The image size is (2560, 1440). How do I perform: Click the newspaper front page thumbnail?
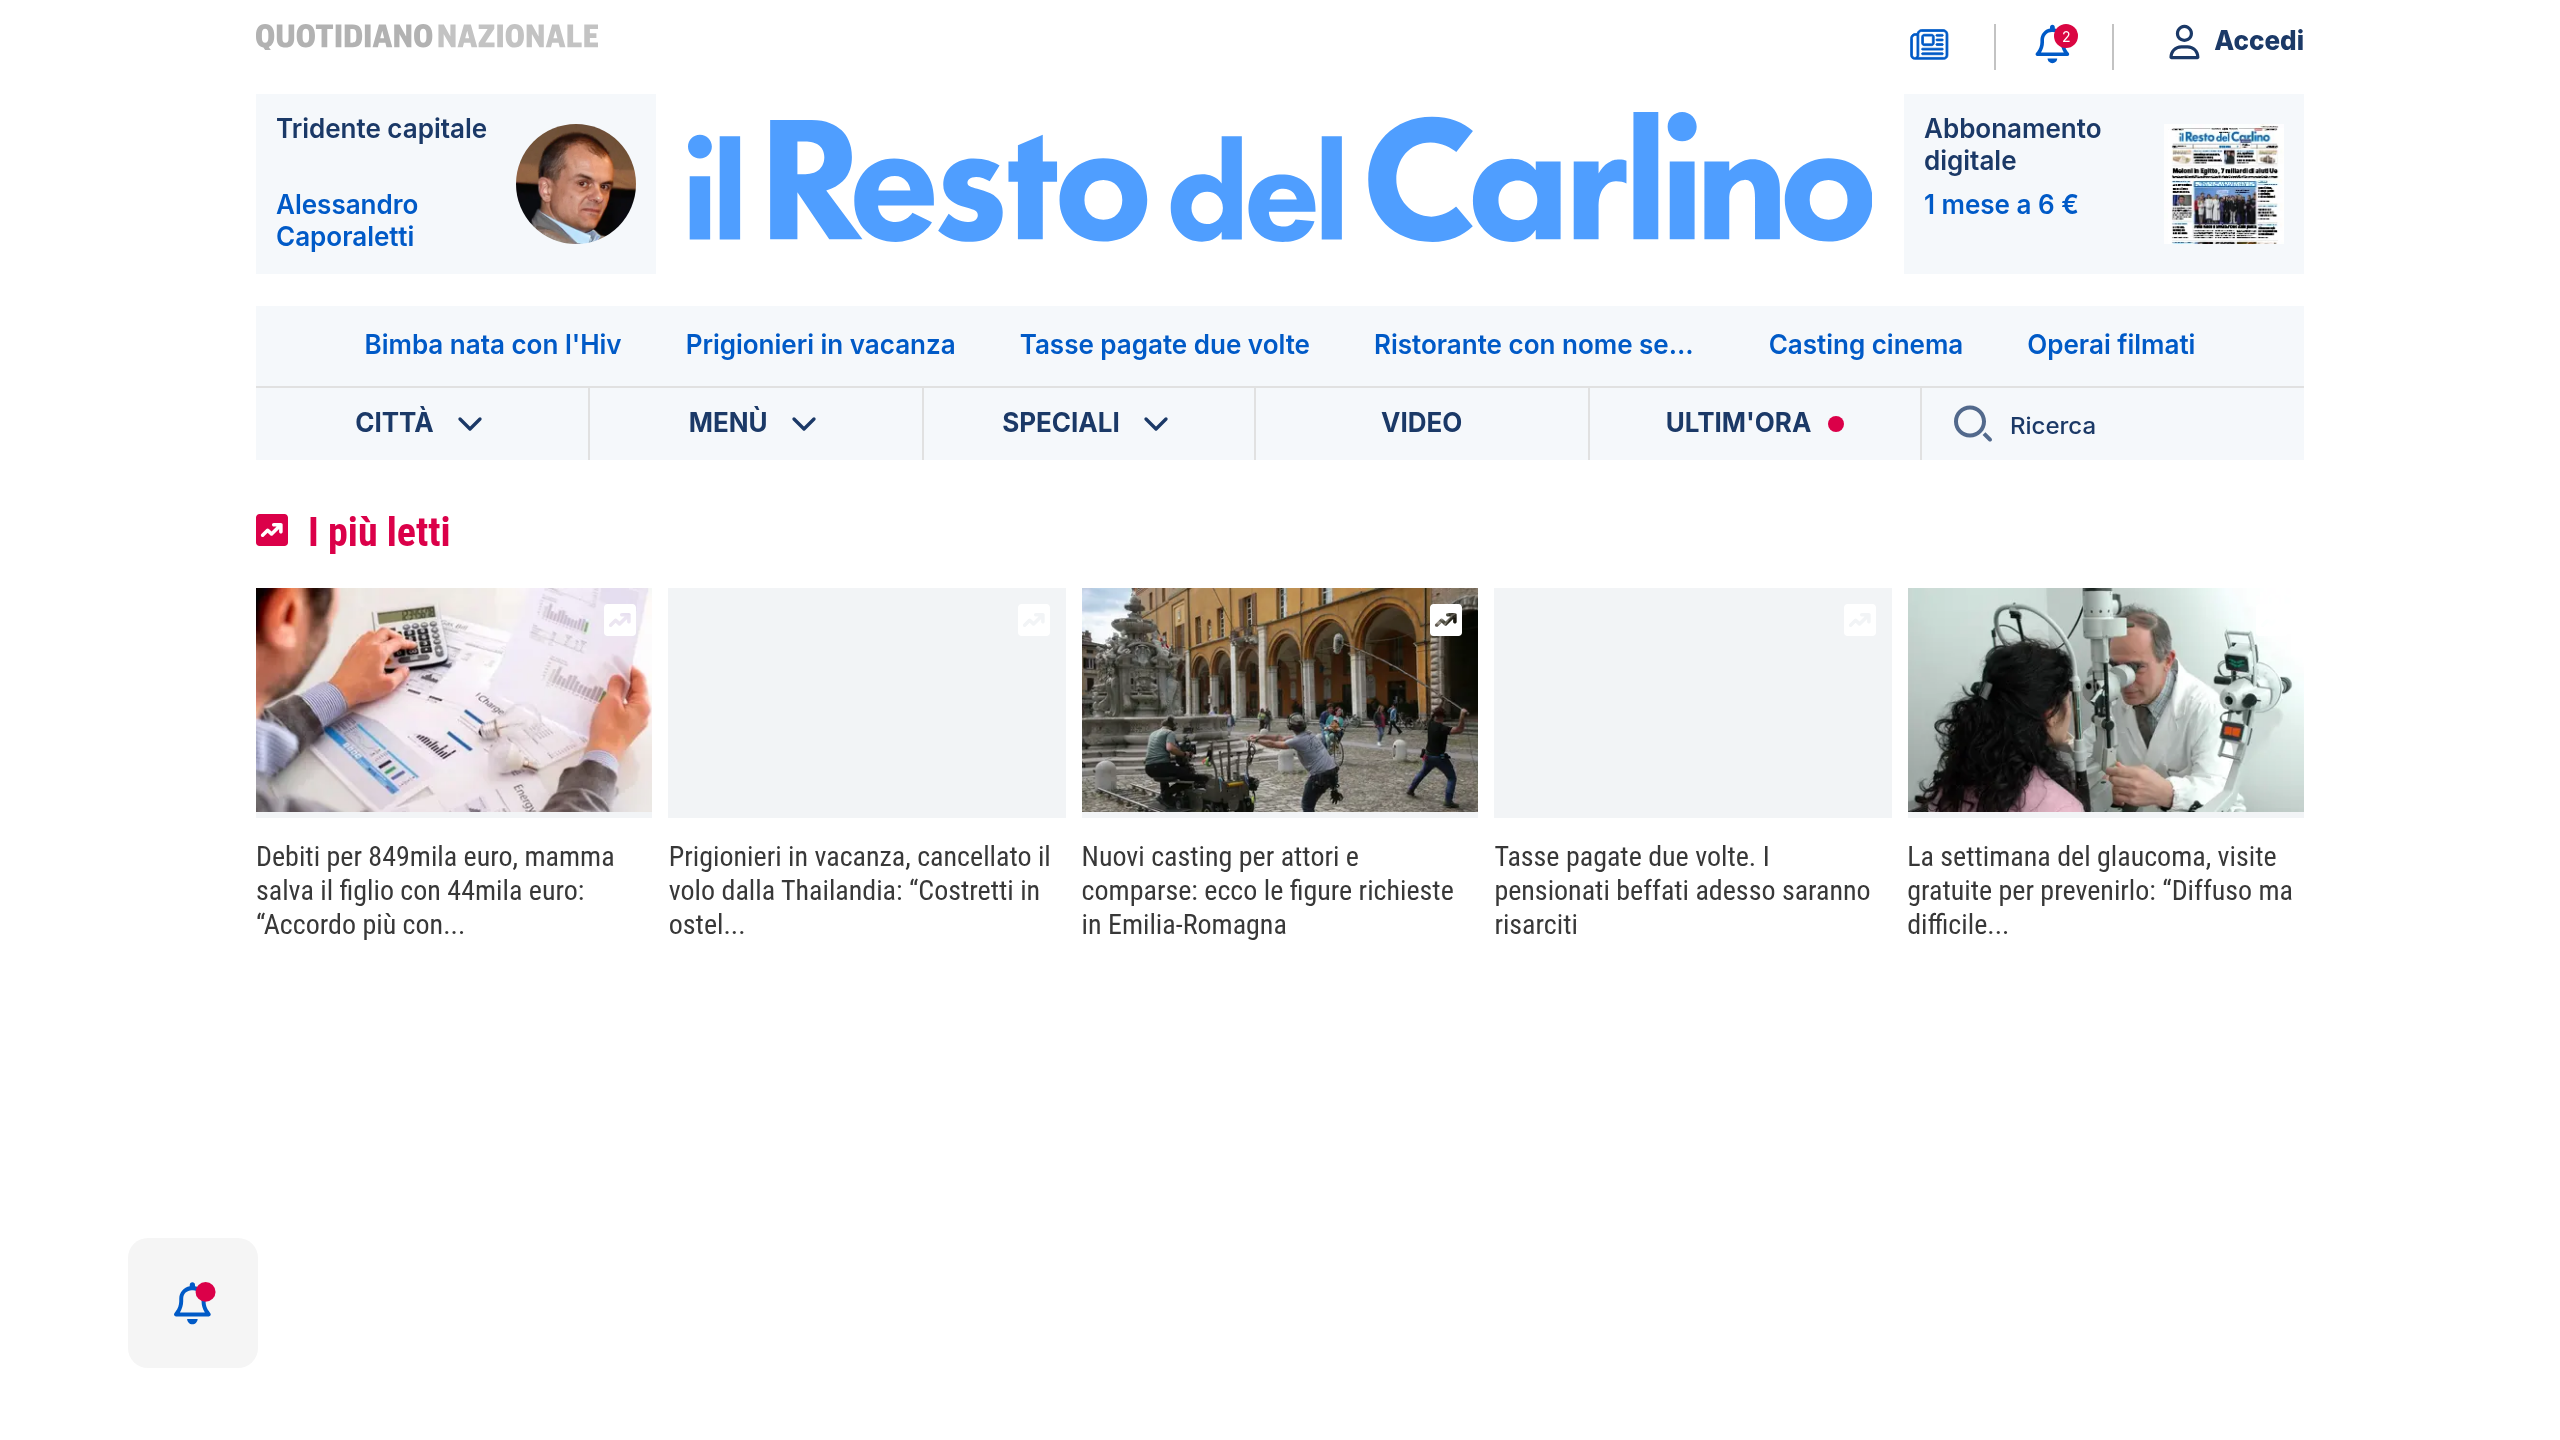point(2224,184)
